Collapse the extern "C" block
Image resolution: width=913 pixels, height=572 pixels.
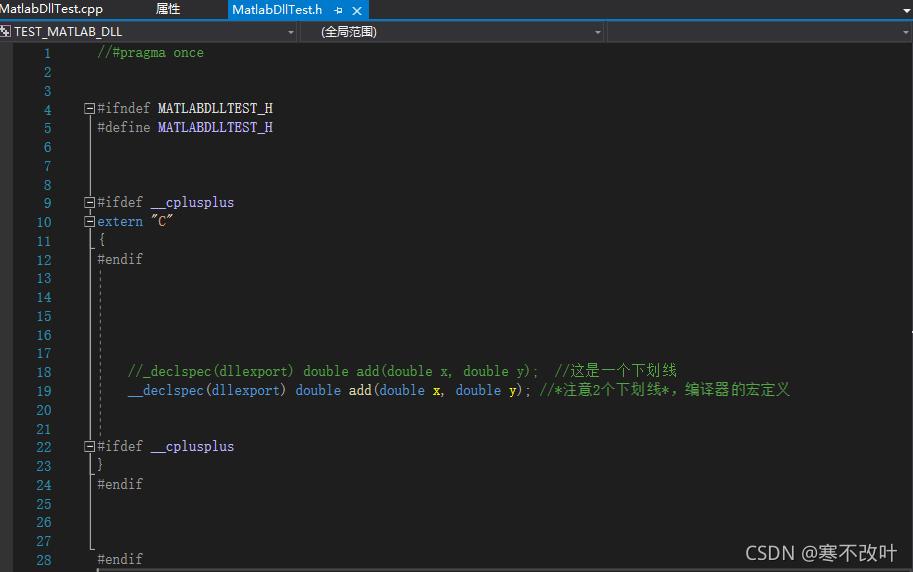coord(90,221)
